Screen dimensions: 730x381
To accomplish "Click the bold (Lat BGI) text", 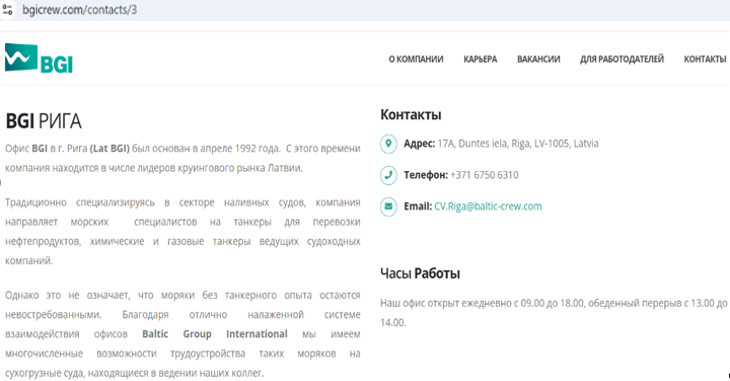I will click(109, 149).
